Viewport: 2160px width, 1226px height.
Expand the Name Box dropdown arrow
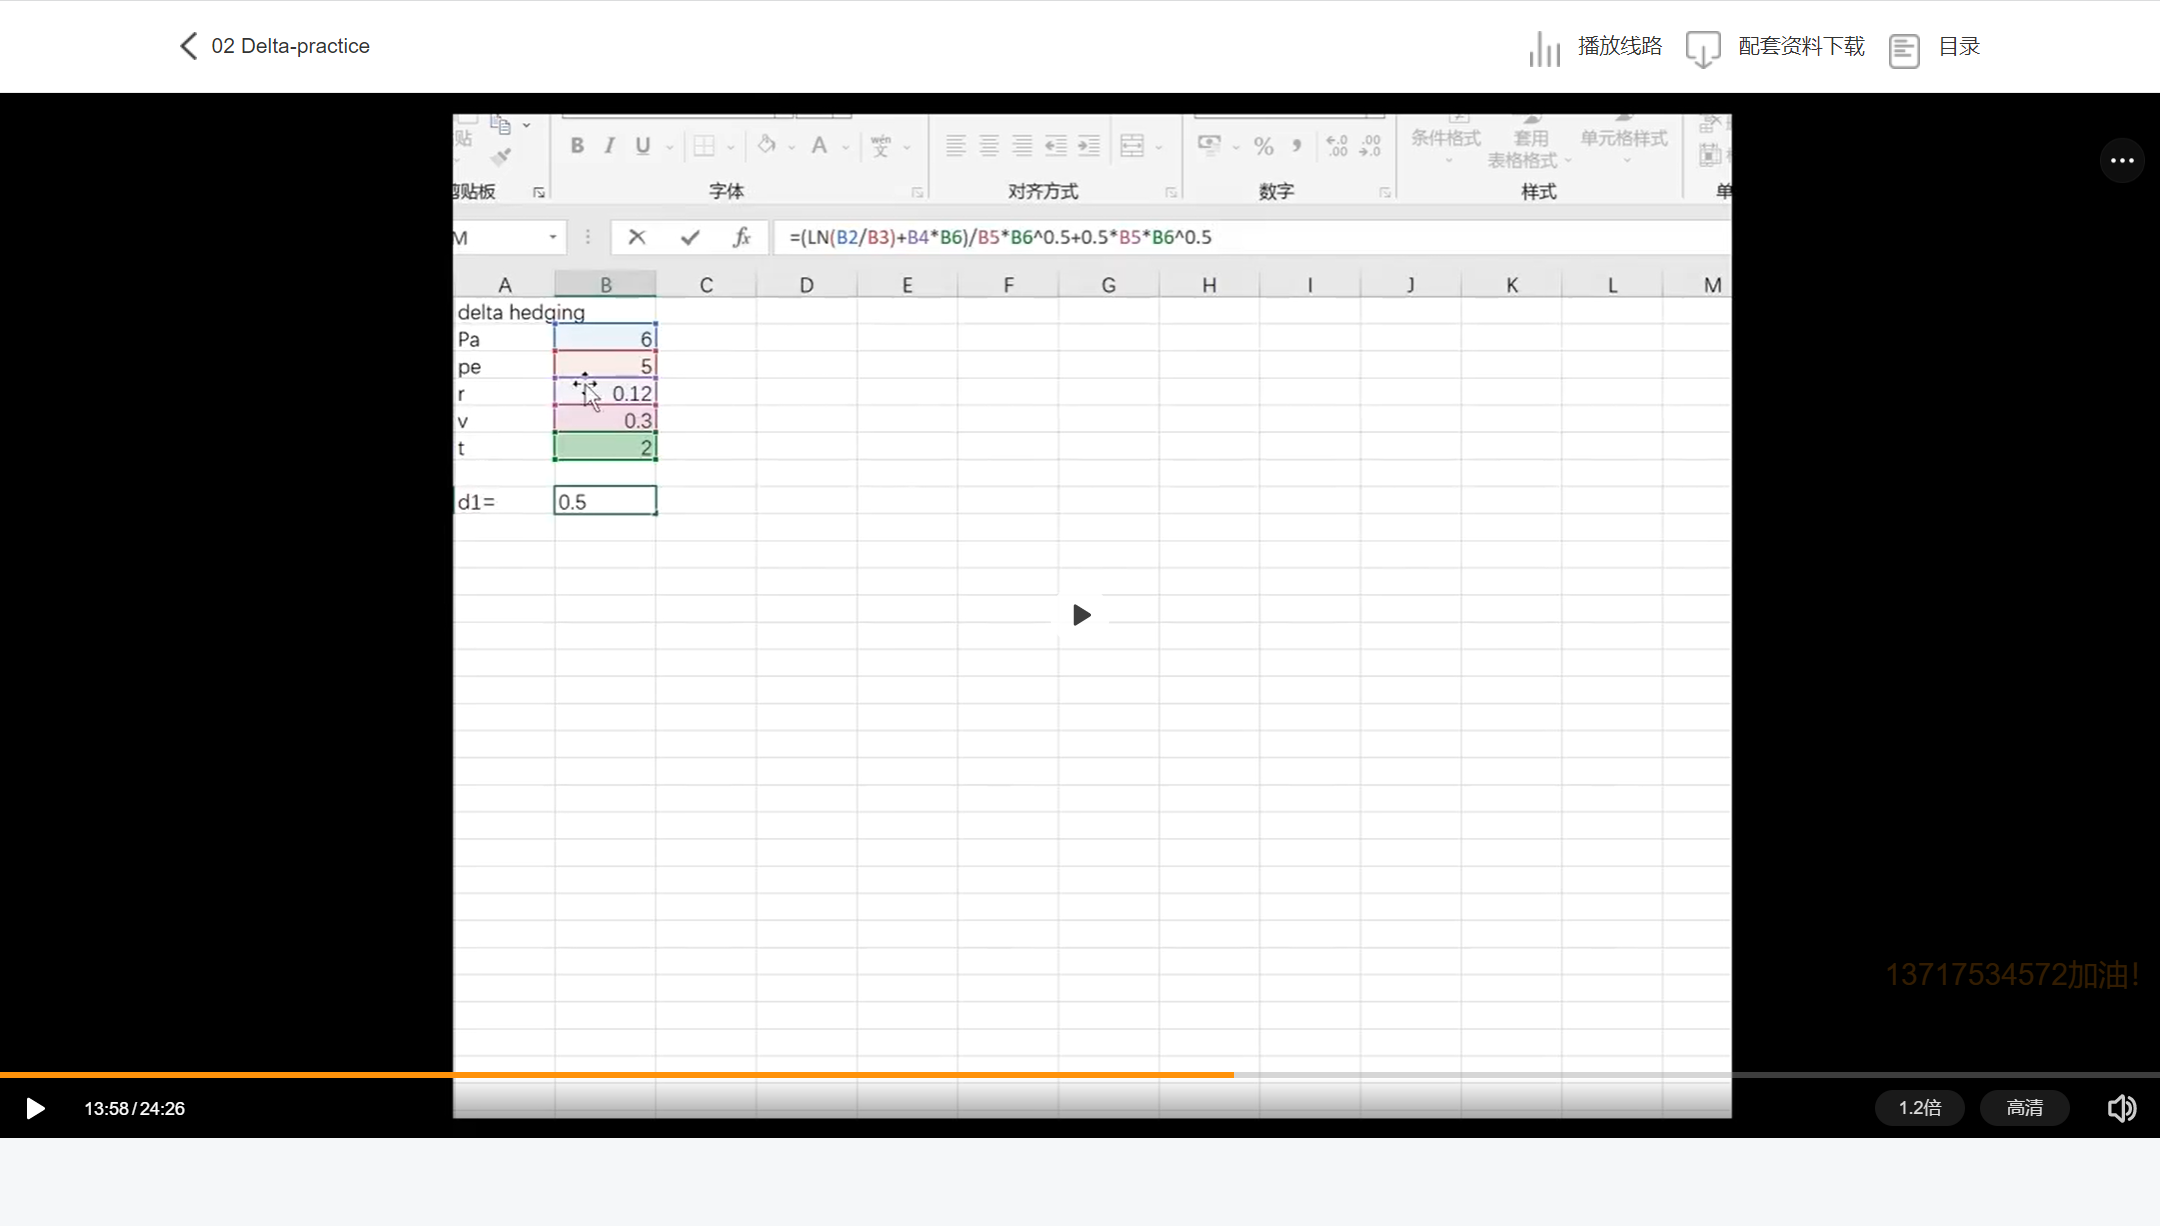[x=552, y=237]
